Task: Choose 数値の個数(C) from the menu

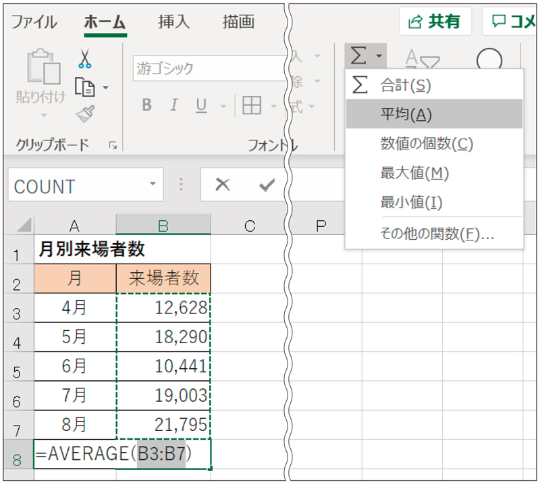Action: tap(434, 143)
